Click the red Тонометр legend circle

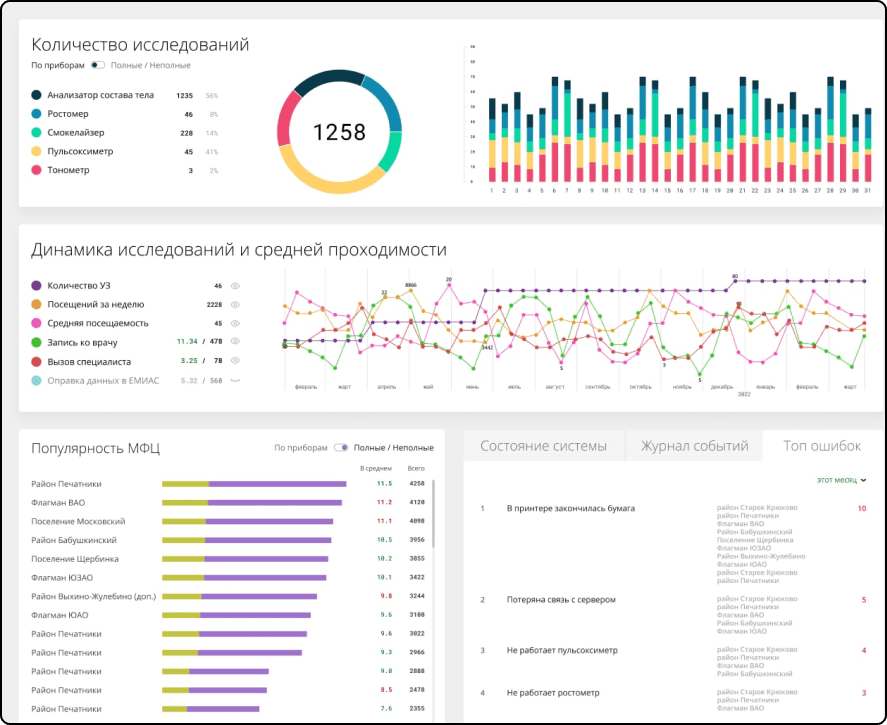pyautogui.click(x=36, y=170)
